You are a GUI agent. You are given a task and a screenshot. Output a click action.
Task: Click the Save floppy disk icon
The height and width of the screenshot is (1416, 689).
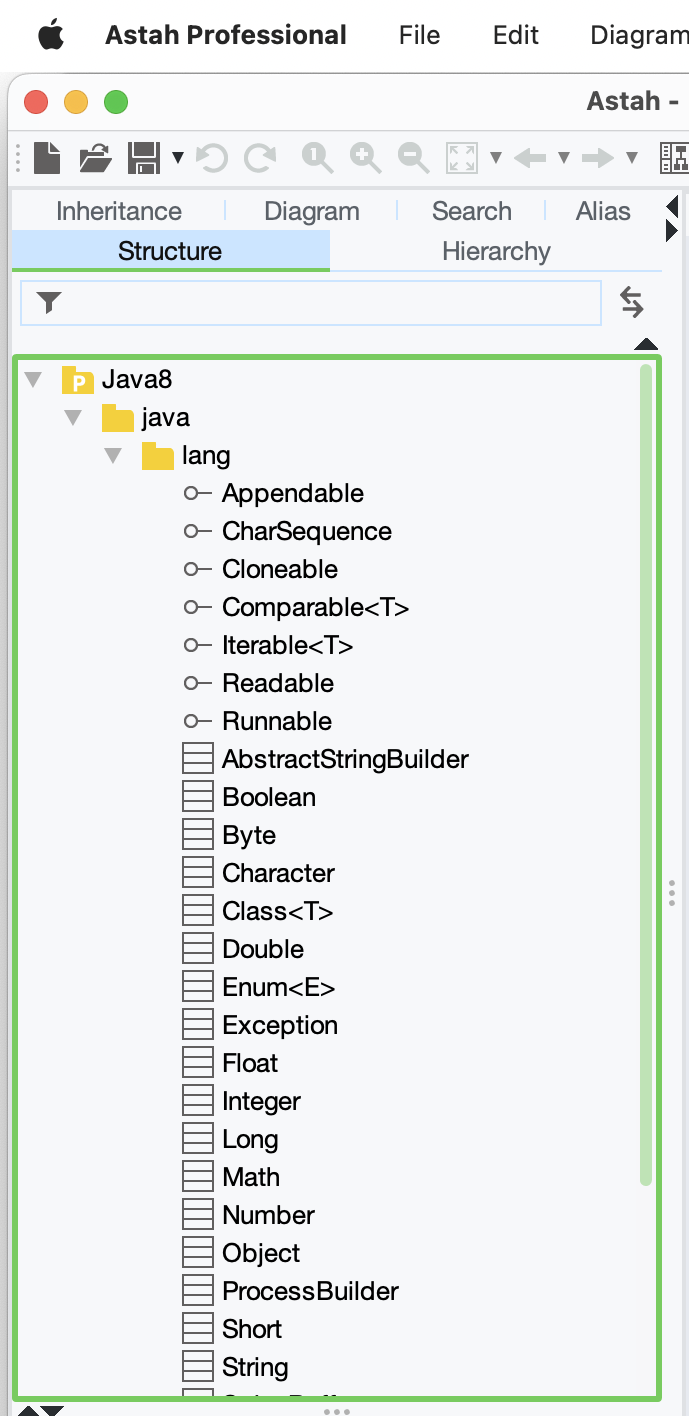click(x=144, y=157)
